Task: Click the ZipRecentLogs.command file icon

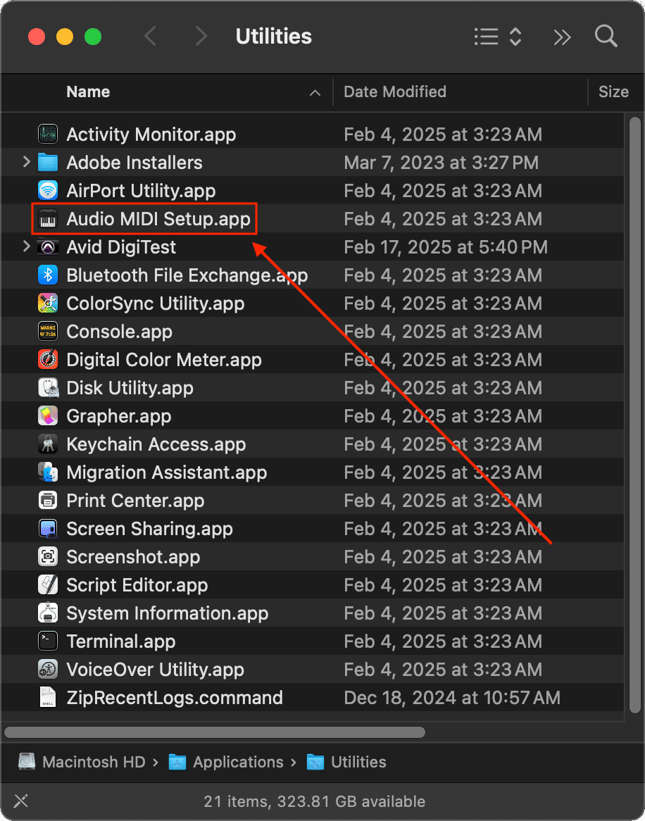Action: click(48, 698)
